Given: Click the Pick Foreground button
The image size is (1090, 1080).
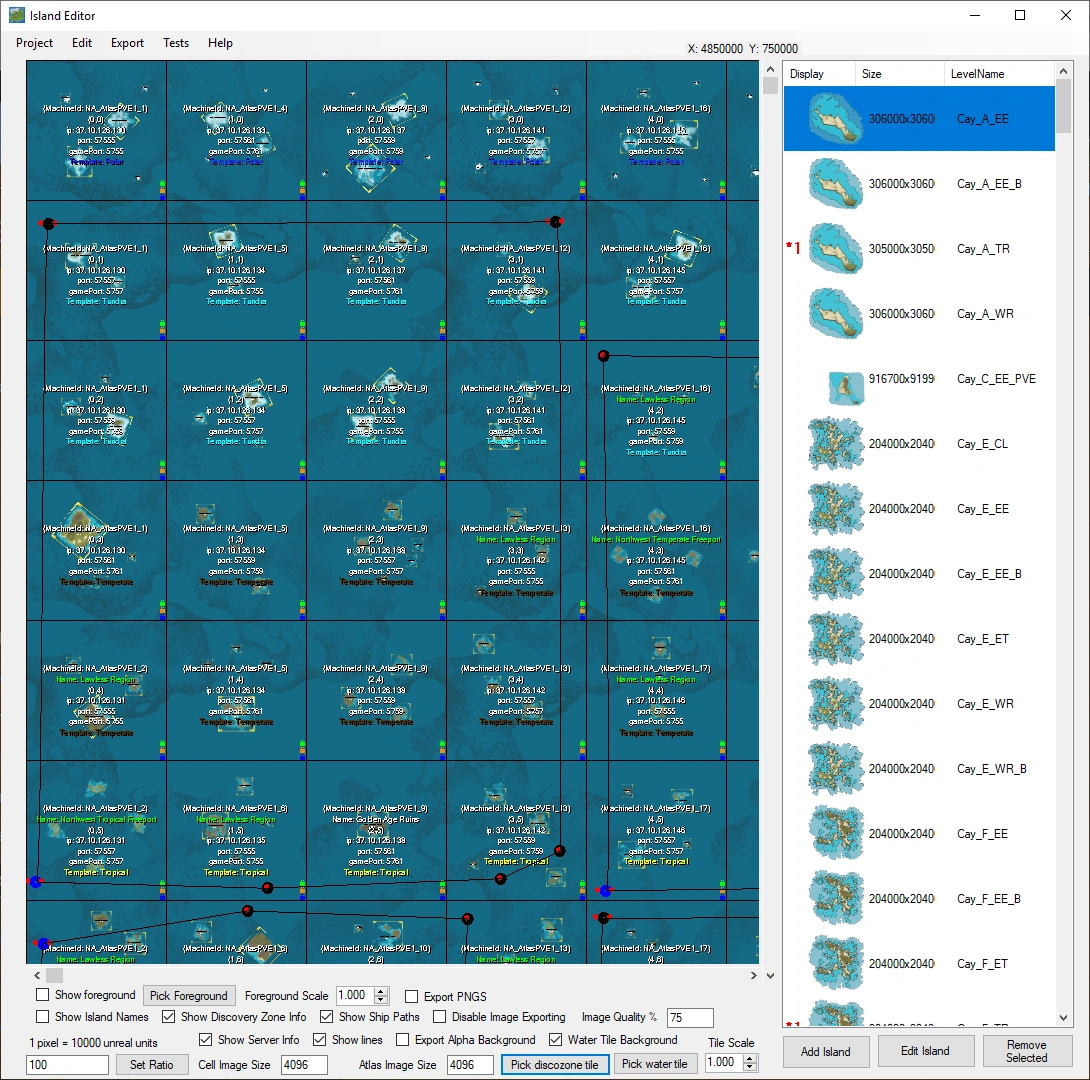Looking at the screenshot, I should pos(189,996).
